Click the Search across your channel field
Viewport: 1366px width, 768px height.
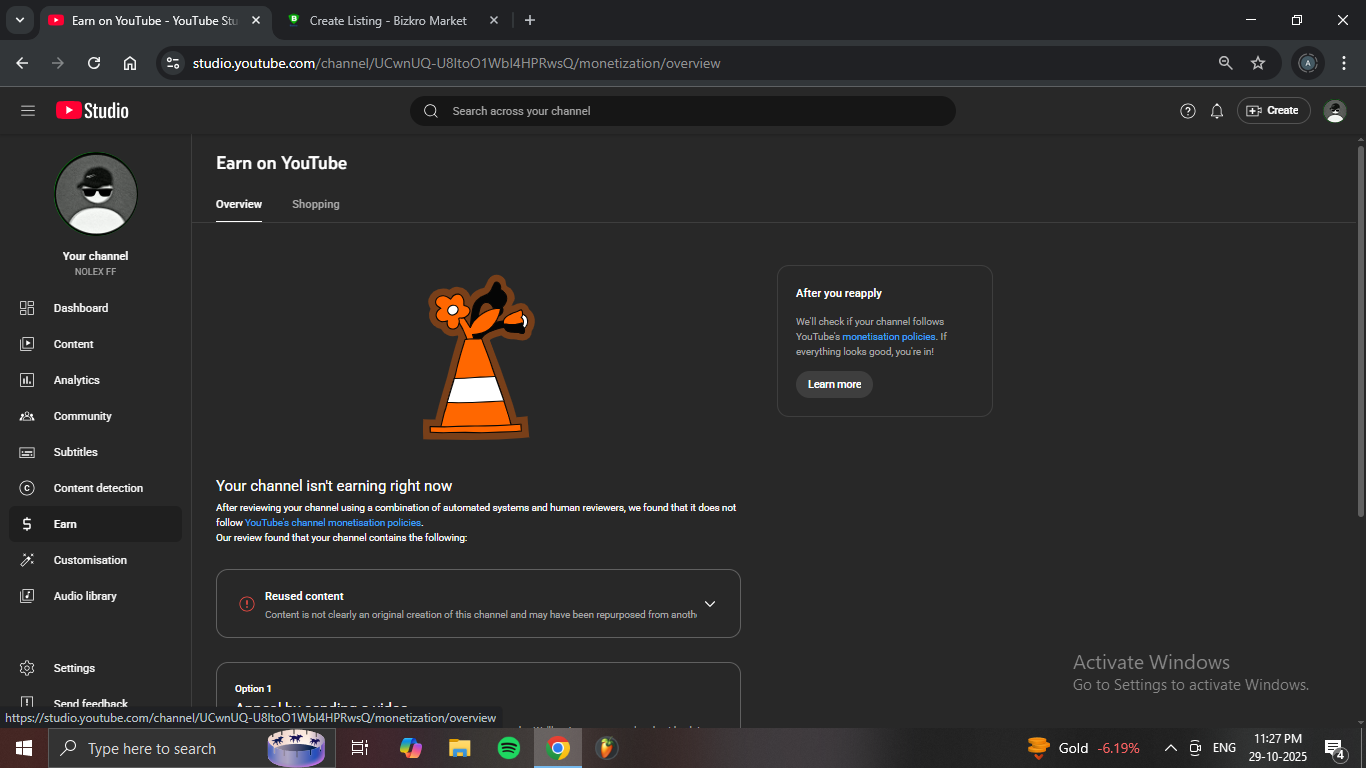[x=682, y=111]
